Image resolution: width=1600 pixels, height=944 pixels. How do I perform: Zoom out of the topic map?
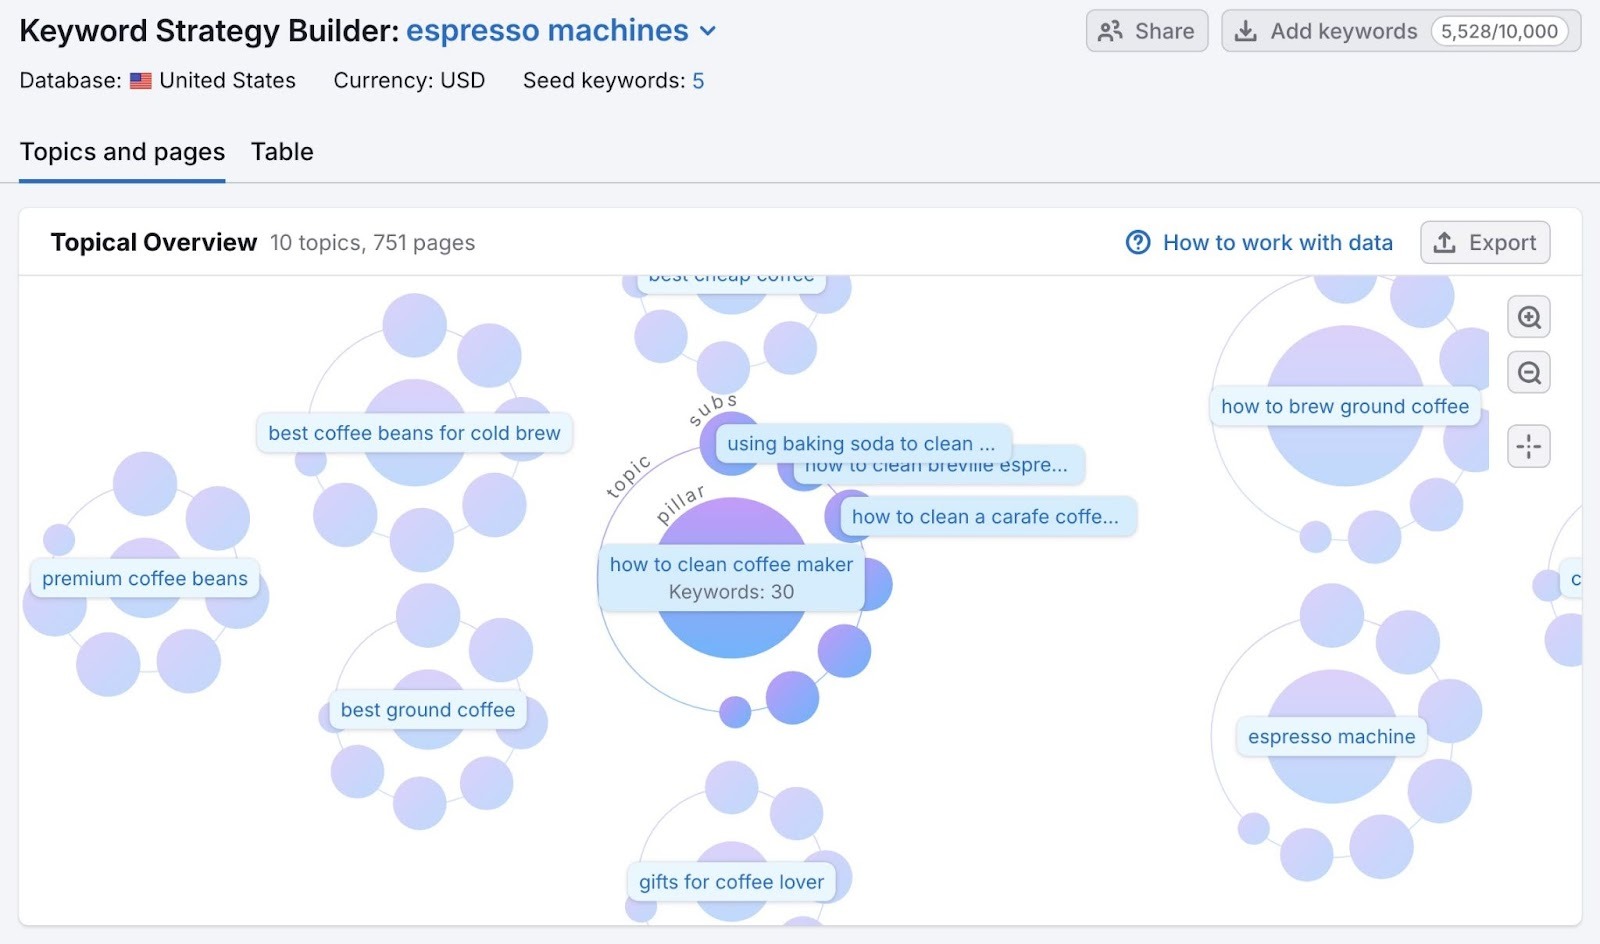[1528, 372]
